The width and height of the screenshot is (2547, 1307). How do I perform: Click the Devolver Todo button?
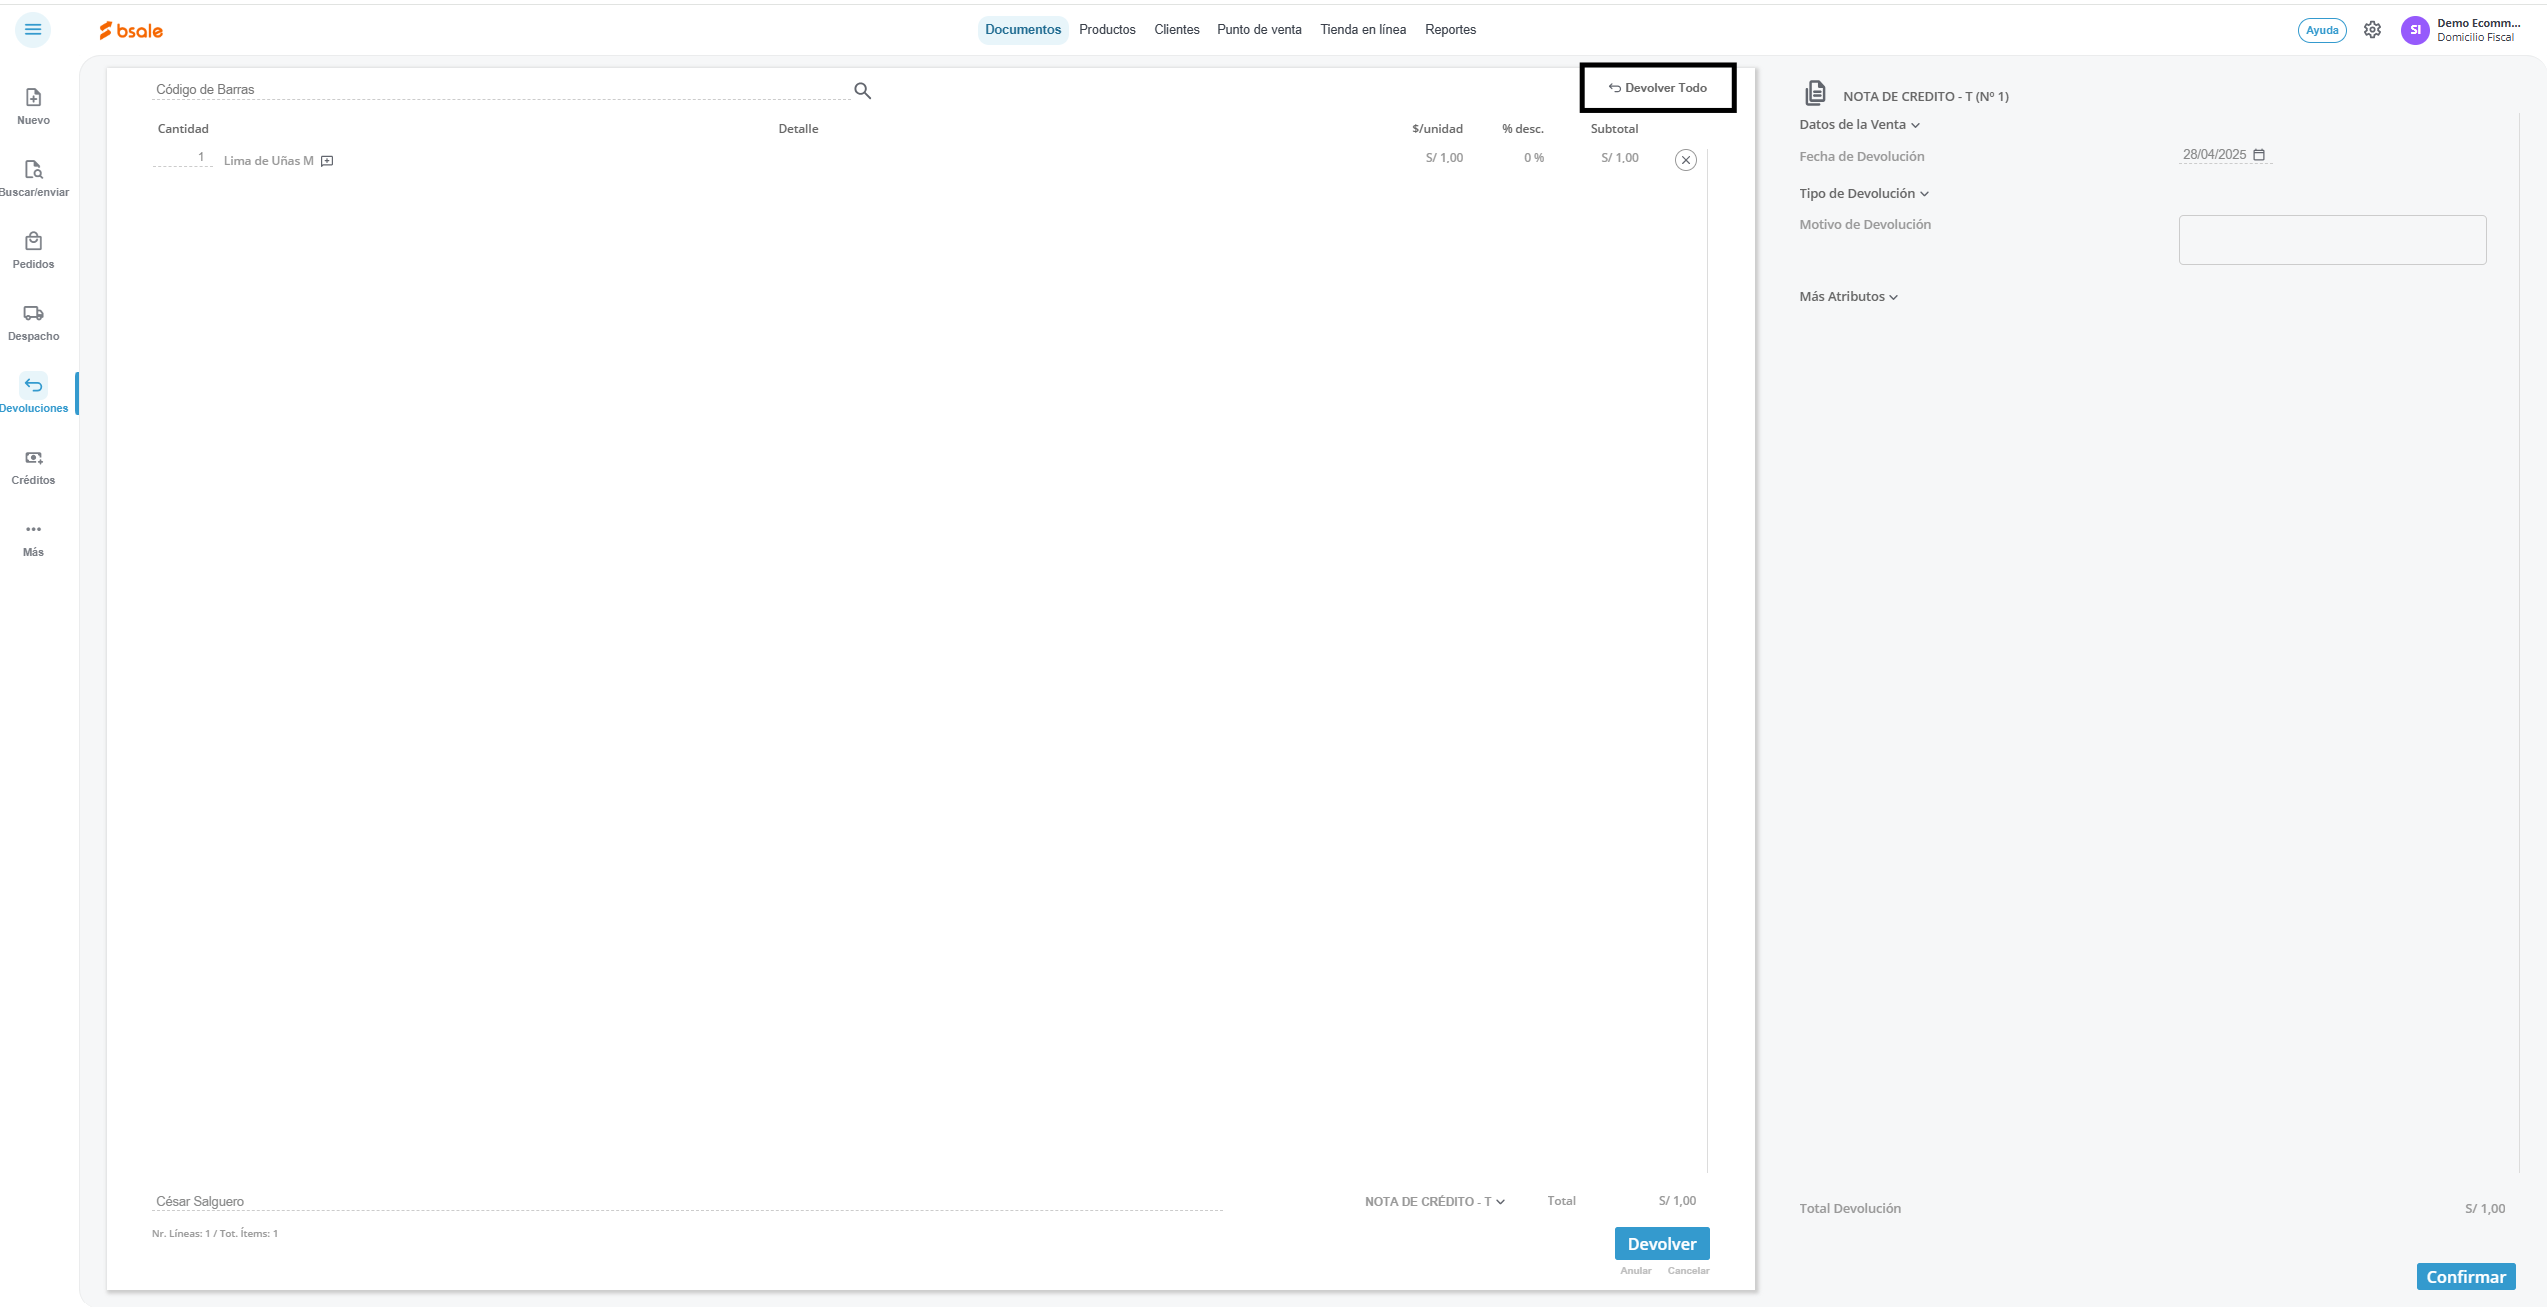tap(1657, 88)
